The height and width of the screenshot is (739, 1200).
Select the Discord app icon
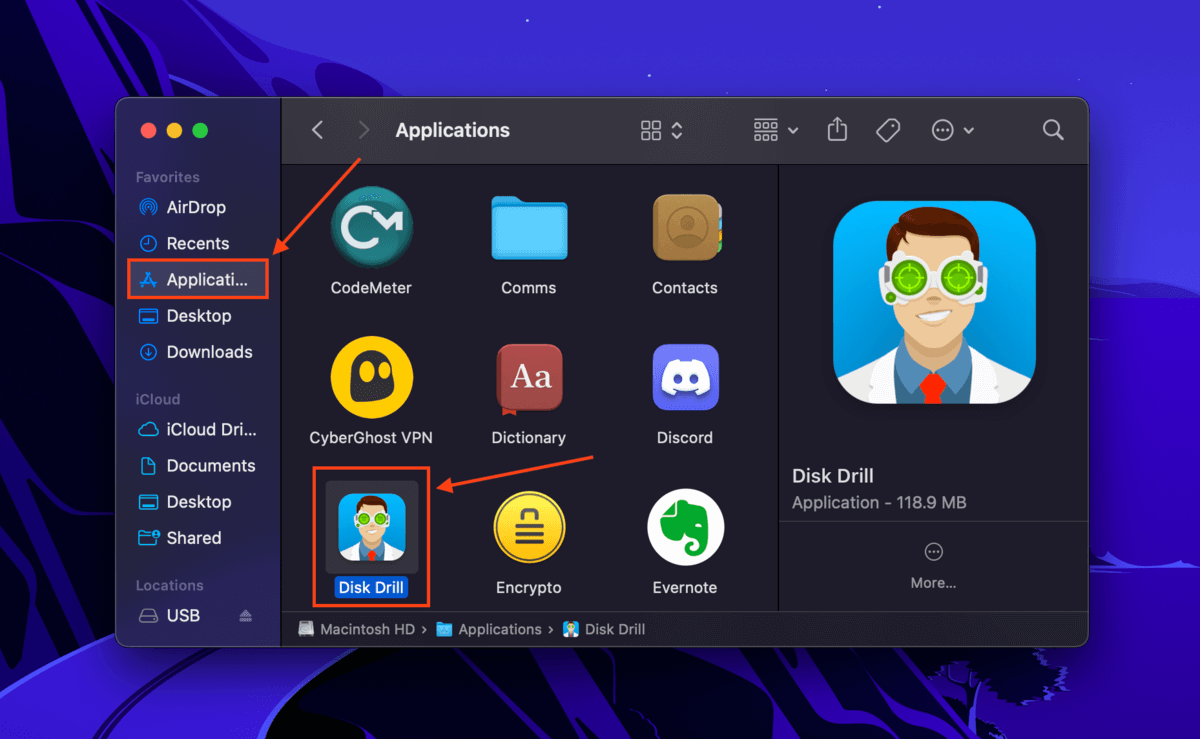point(685,378)
